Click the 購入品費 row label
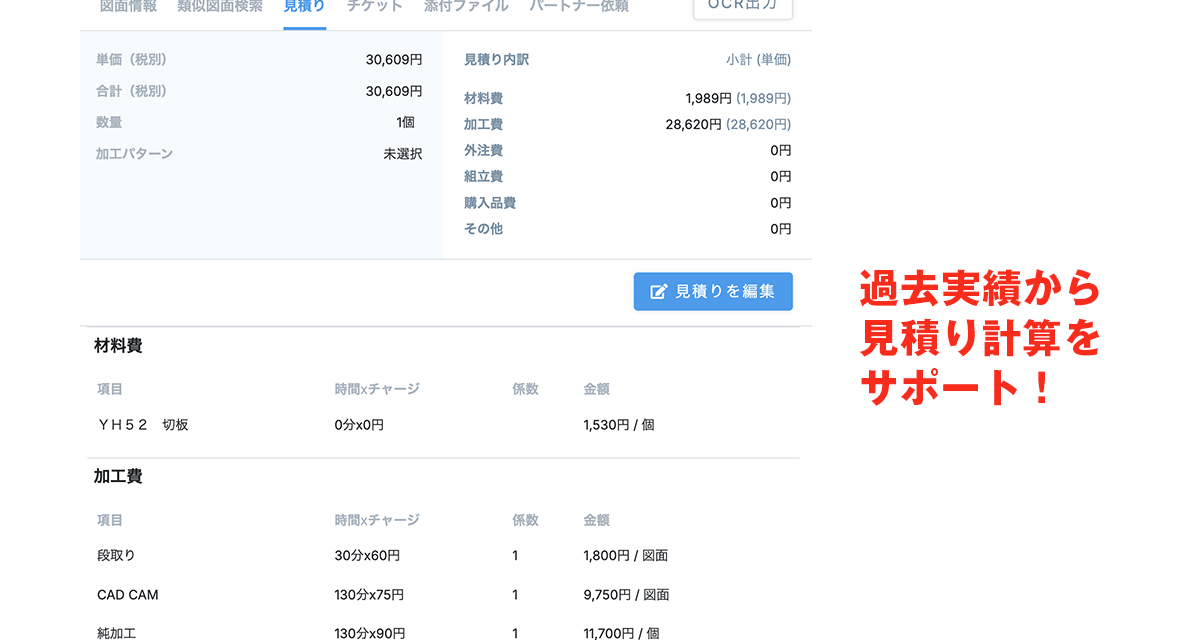The width and height of the screenshot is (1200, 640). (x=490, y=202)
